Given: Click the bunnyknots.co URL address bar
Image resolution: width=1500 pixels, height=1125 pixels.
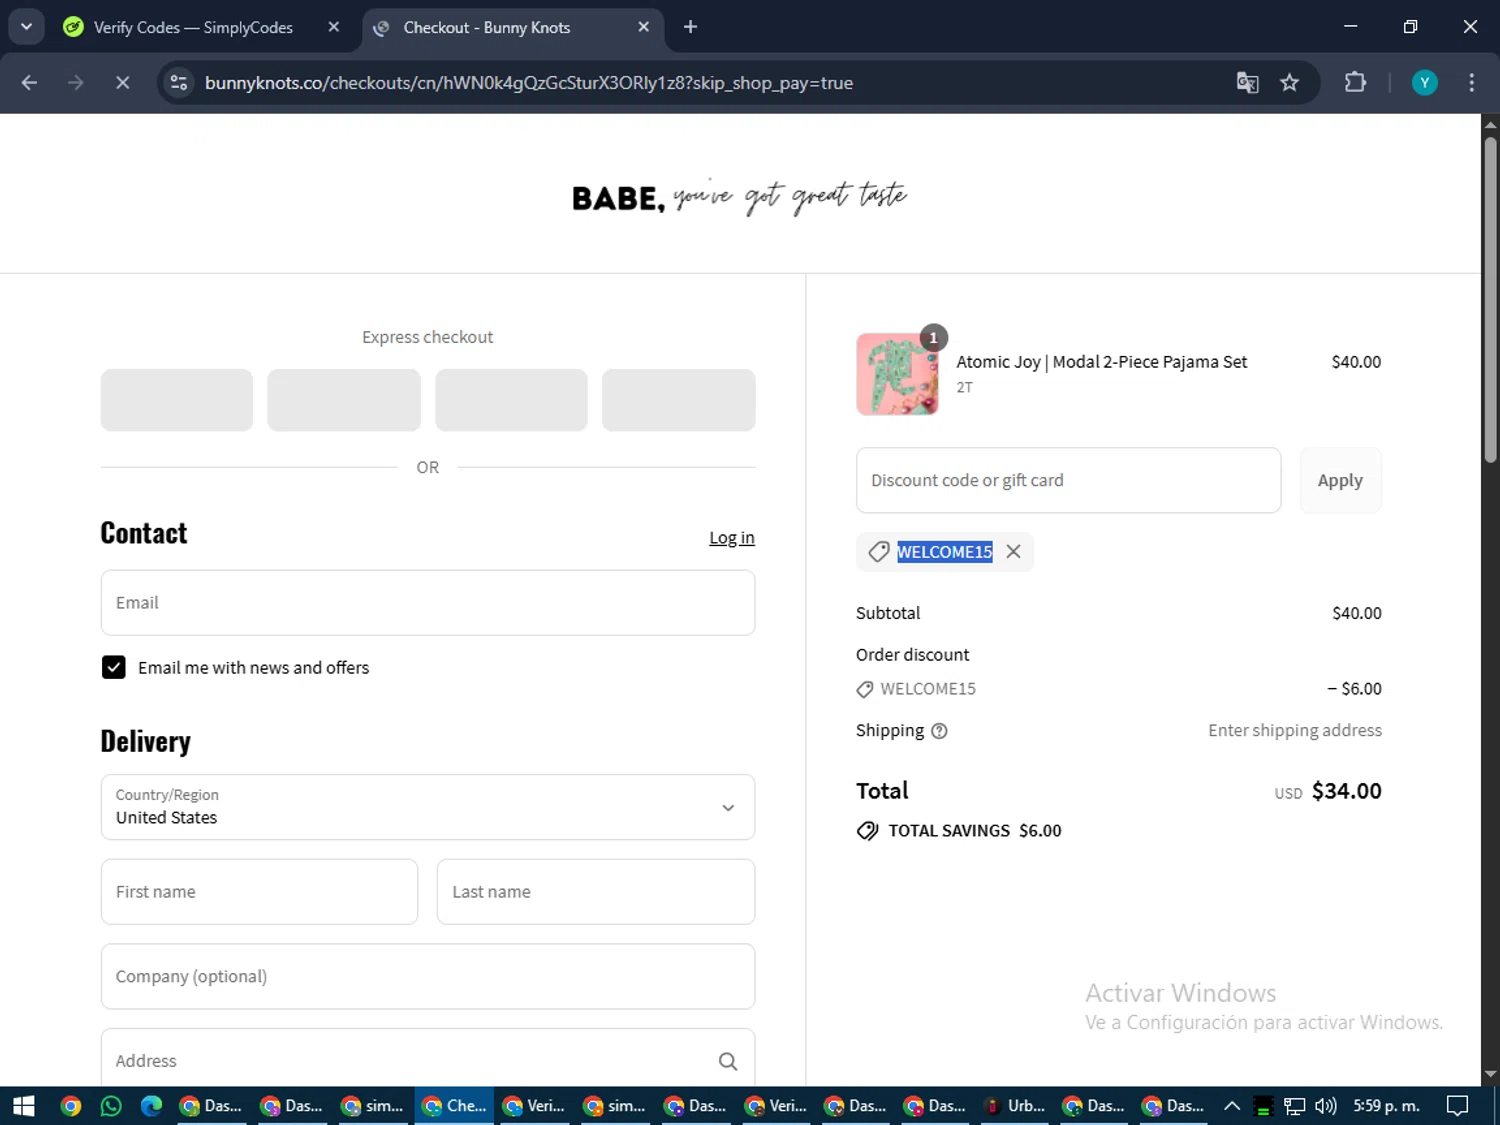Looking at the screenshot, I should 529,83.
